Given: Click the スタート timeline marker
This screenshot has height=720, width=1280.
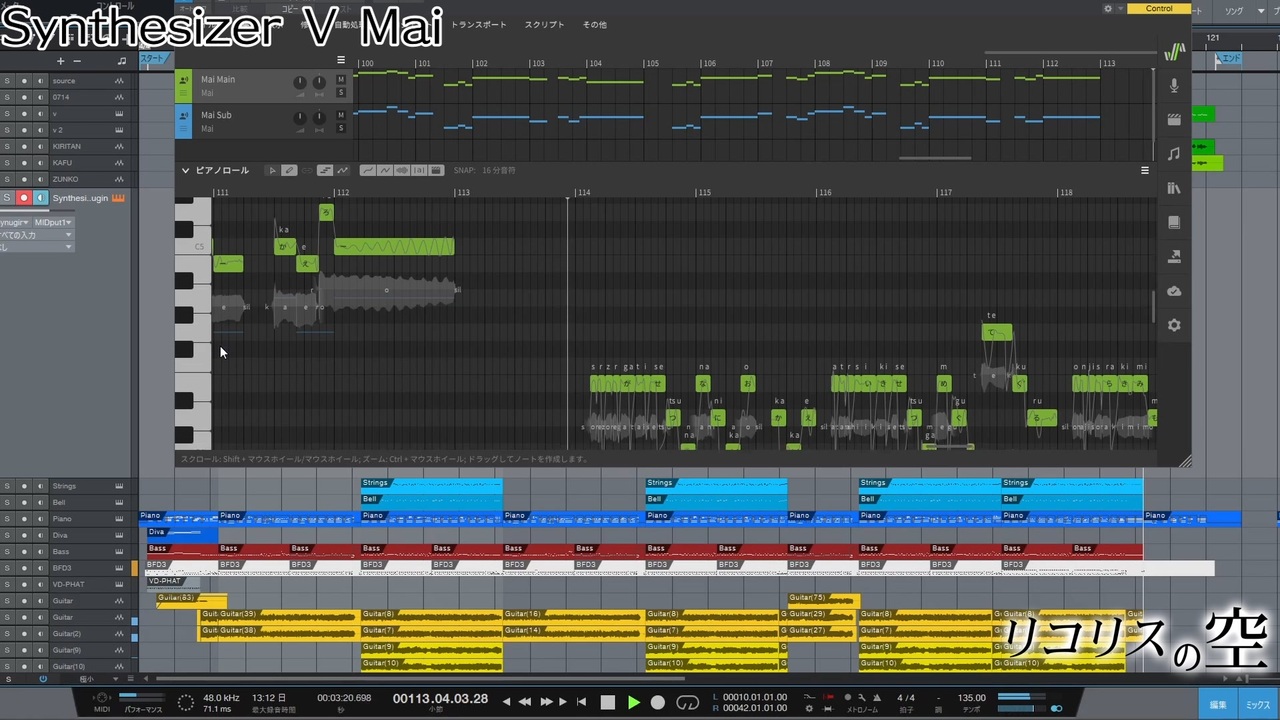Looking at the screenshot, I should [x=153, y=58].
